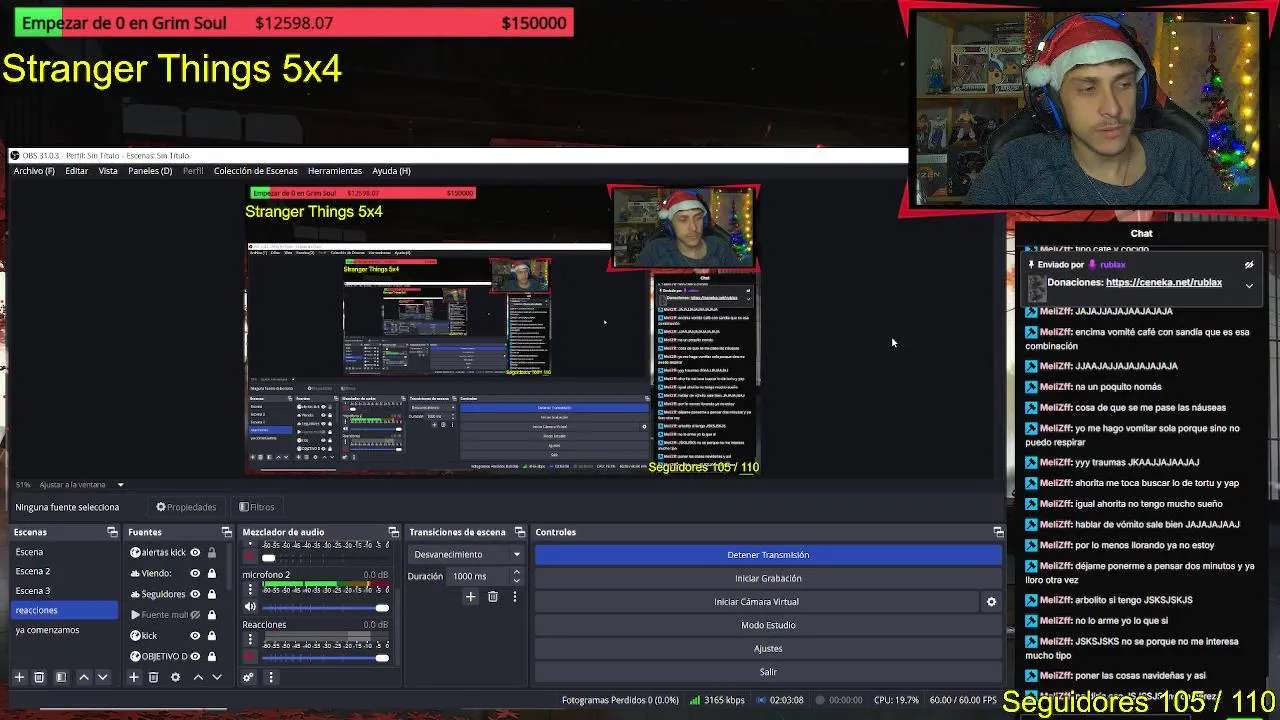The width and height of the screenshot is (1280, 720).
Task: Open microfono 2 channel options menu
Action: coord(250,589)
